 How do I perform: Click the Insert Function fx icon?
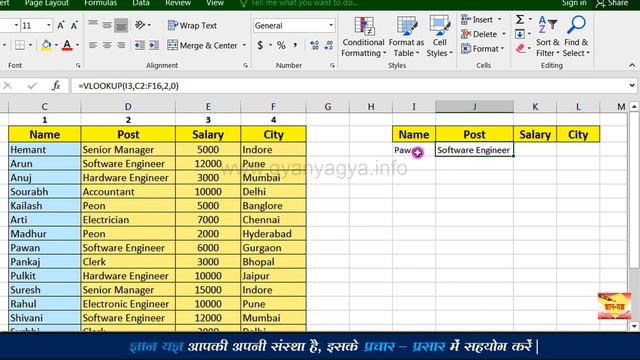(56, 86)
